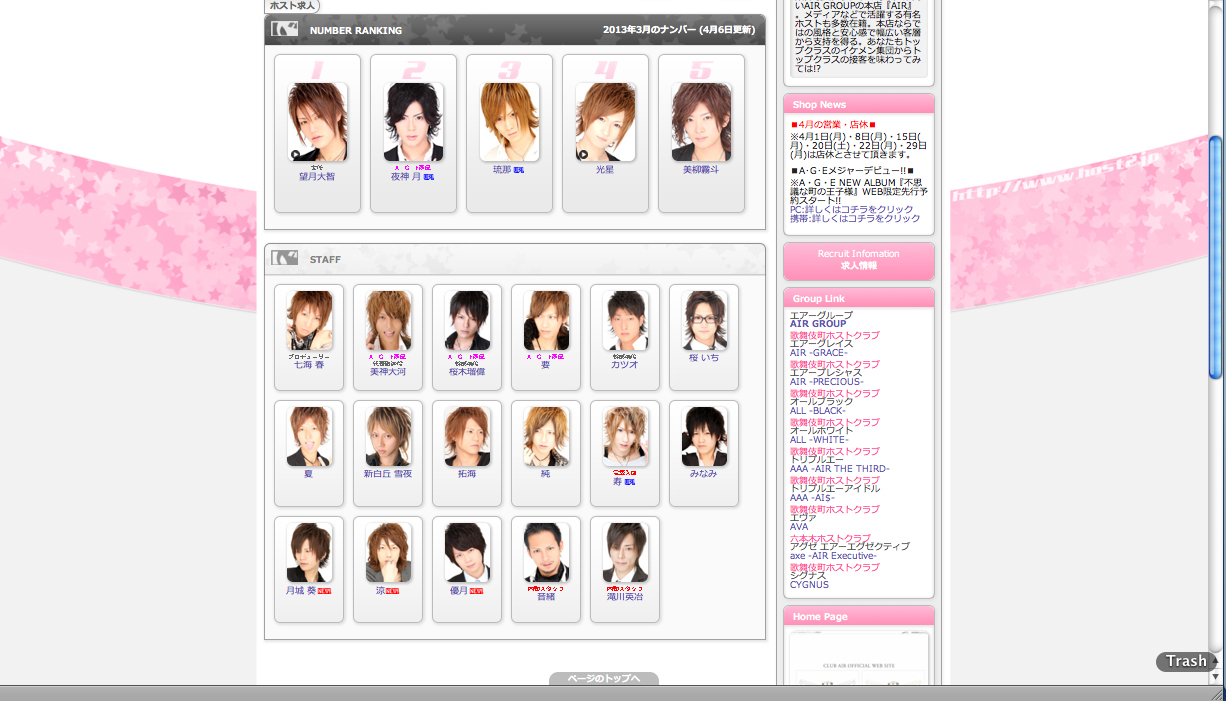Click the blue vertical scrollbar thumb
Image resolution: width=1226 pixels, height=701 pixels.
click(1215, 257)
